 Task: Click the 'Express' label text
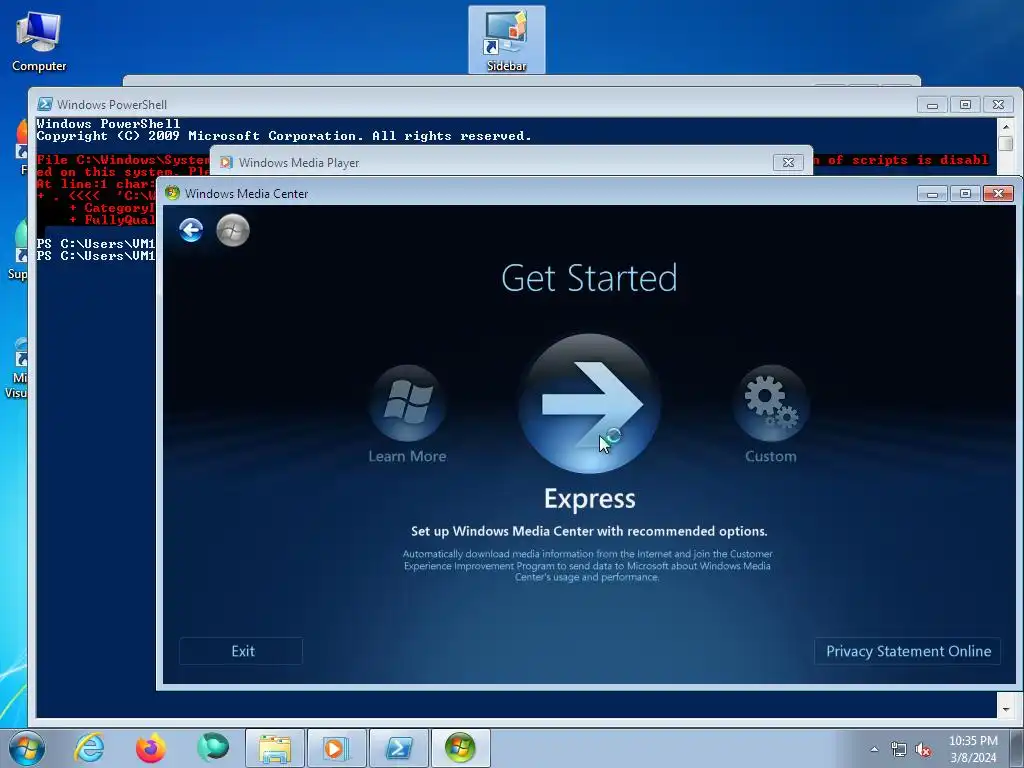(590, 498)
